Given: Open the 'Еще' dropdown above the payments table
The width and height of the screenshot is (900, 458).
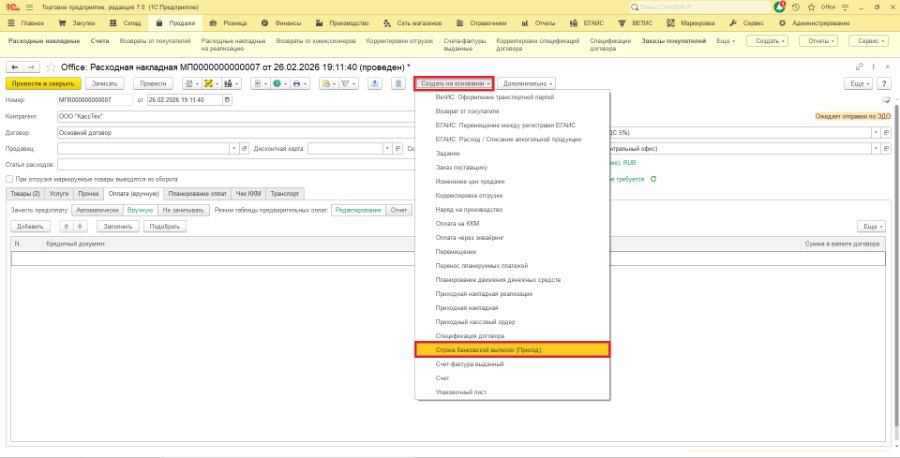Looking at the screenshot, I should click(871, 227).
